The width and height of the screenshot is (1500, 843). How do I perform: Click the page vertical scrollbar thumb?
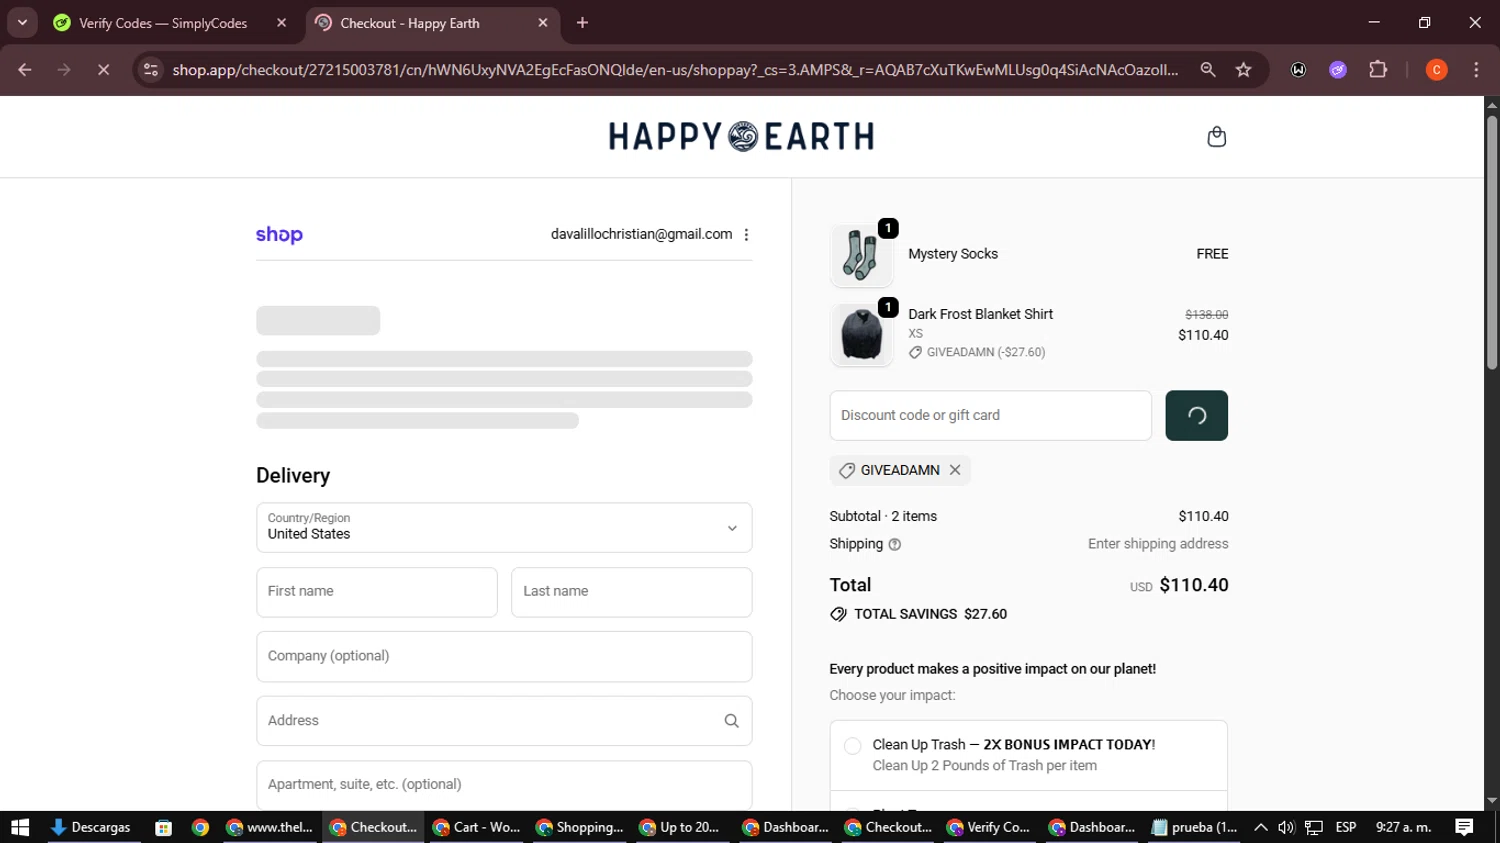[1492, 243]
